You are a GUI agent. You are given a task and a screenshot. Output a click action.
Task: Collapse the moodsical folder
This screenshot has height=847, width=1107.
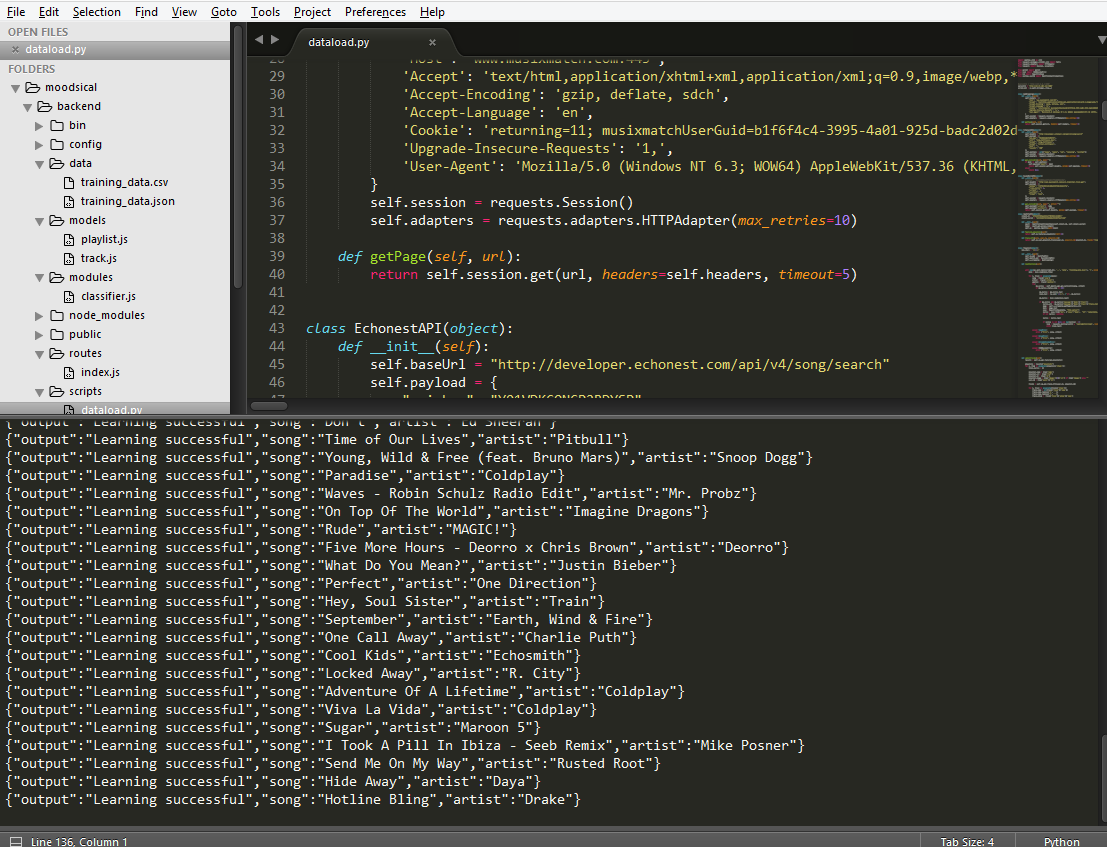click(16, 88)
